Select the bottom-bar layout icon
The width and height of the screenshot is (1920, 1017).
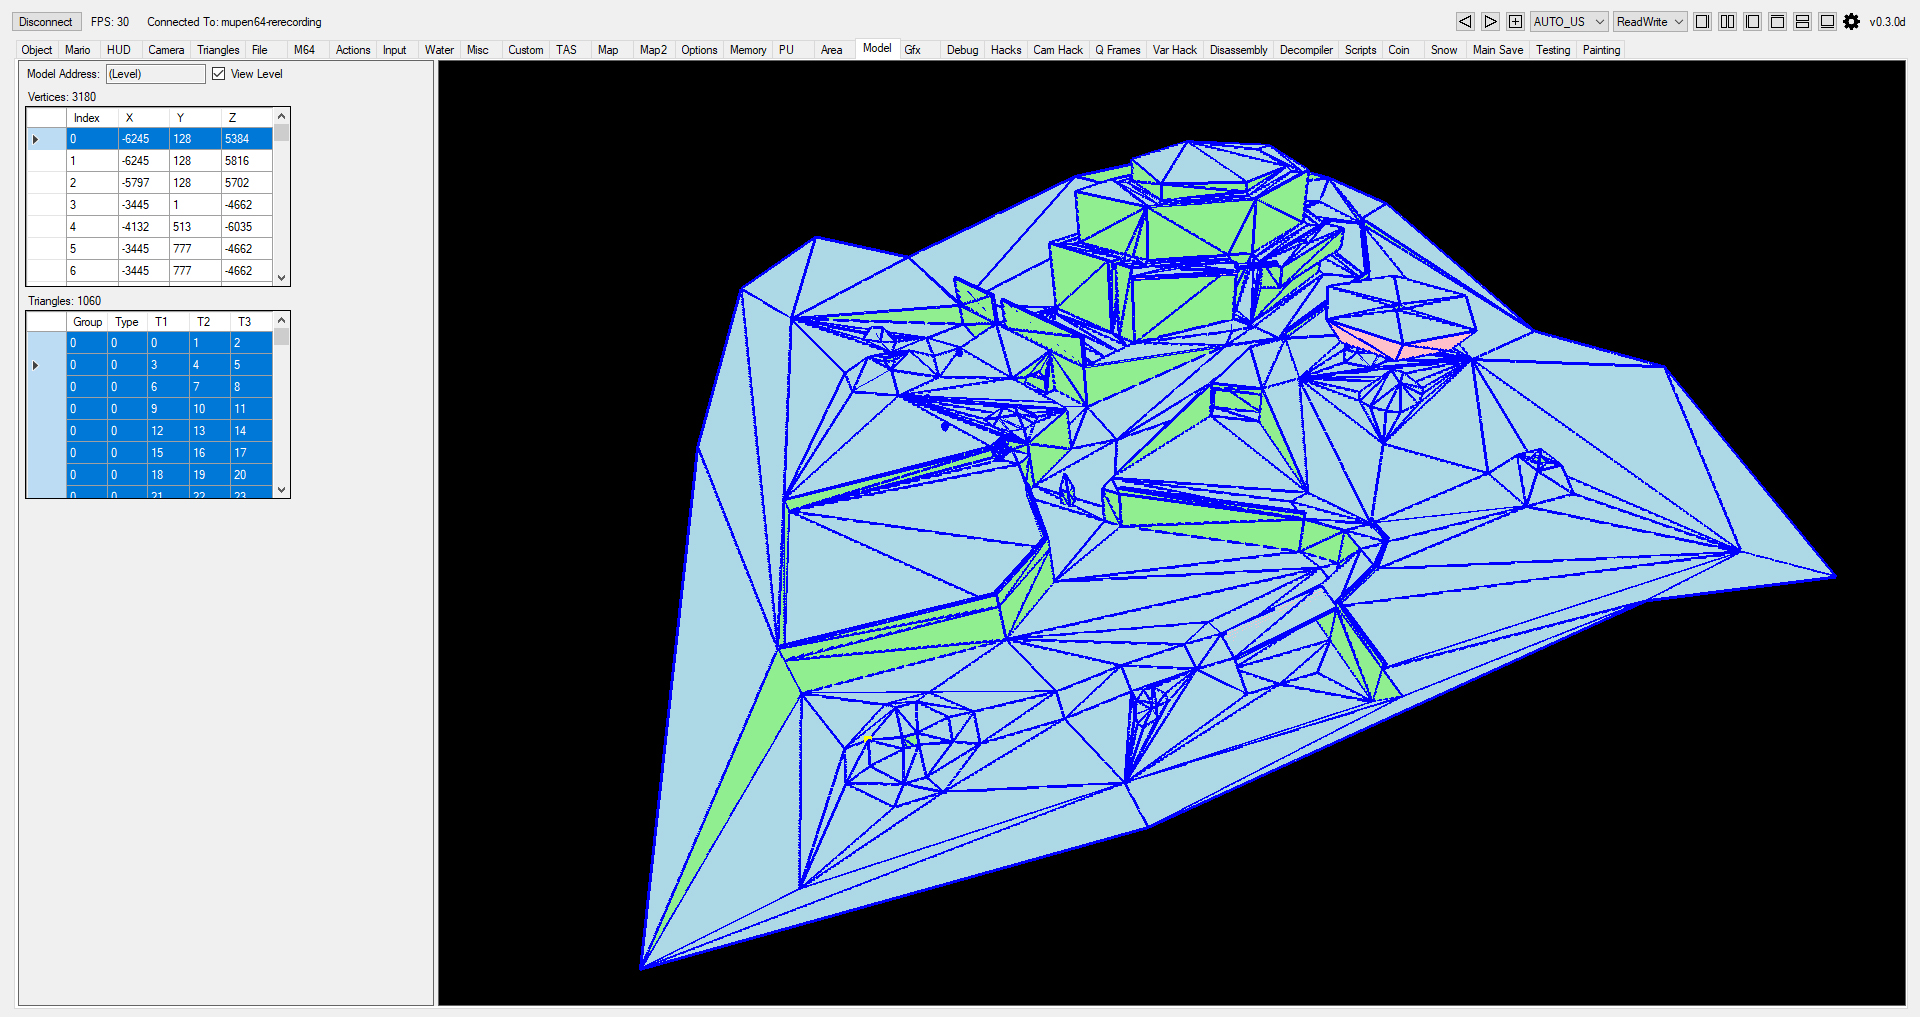click(x=1827, y=21)
